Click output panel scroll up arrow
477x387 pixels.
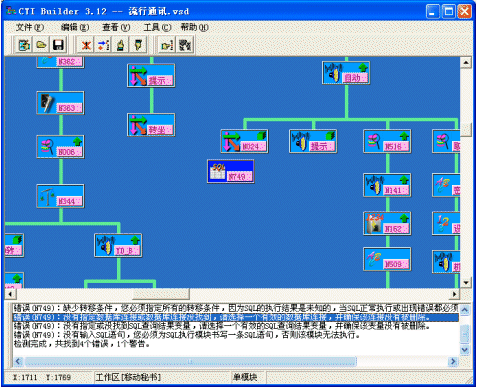pos(465,309)
